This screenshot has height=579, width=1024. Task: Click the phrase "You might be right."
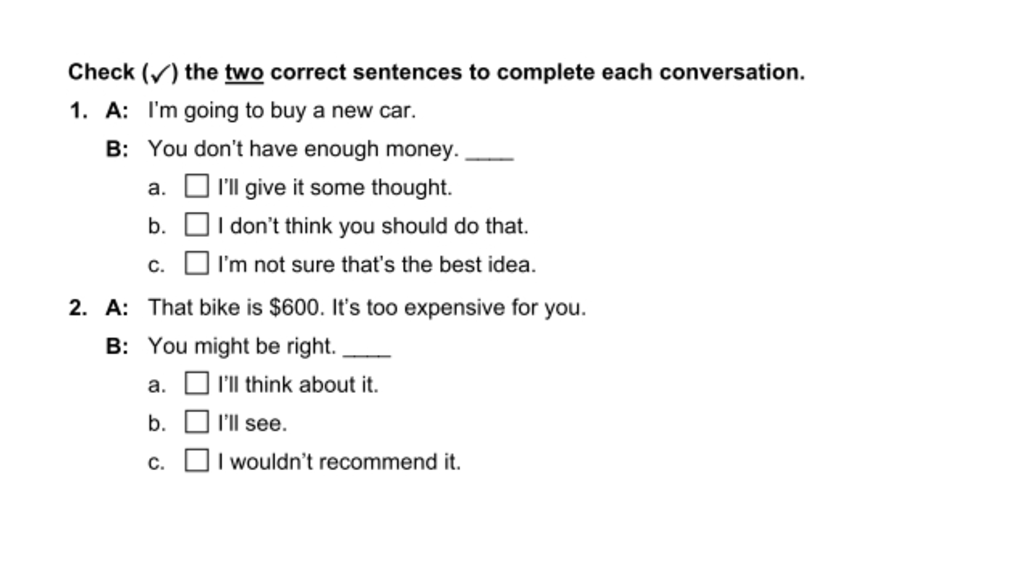[x=242, y=346]
